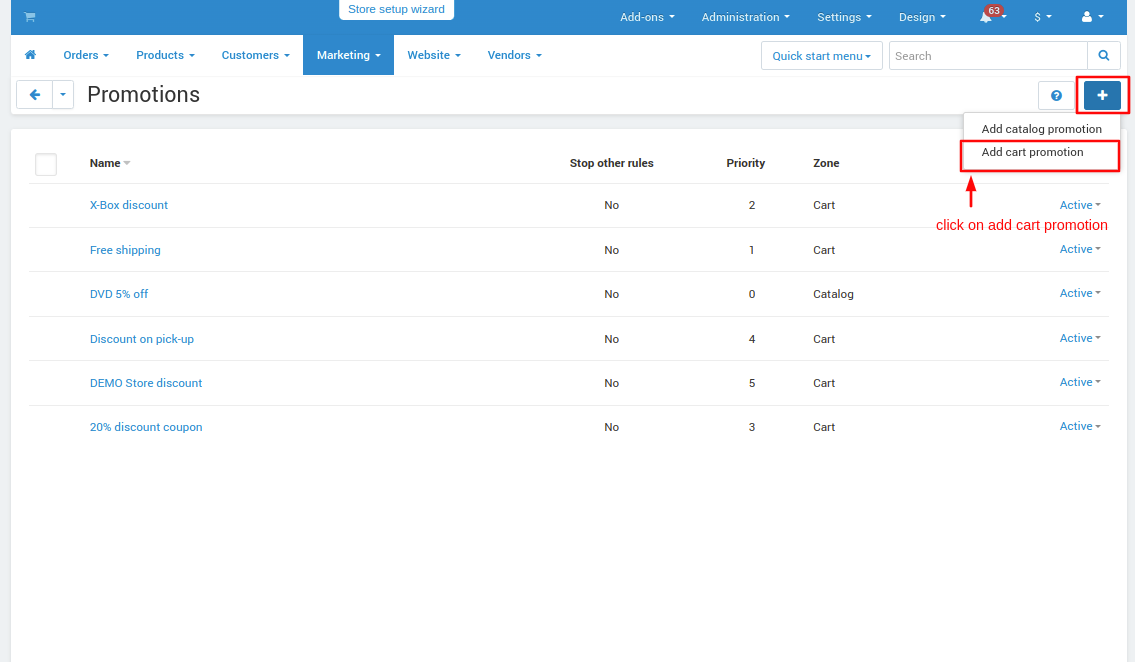Focus the Search input field
Screen dimensions: 1135x662
click(987, 56)
